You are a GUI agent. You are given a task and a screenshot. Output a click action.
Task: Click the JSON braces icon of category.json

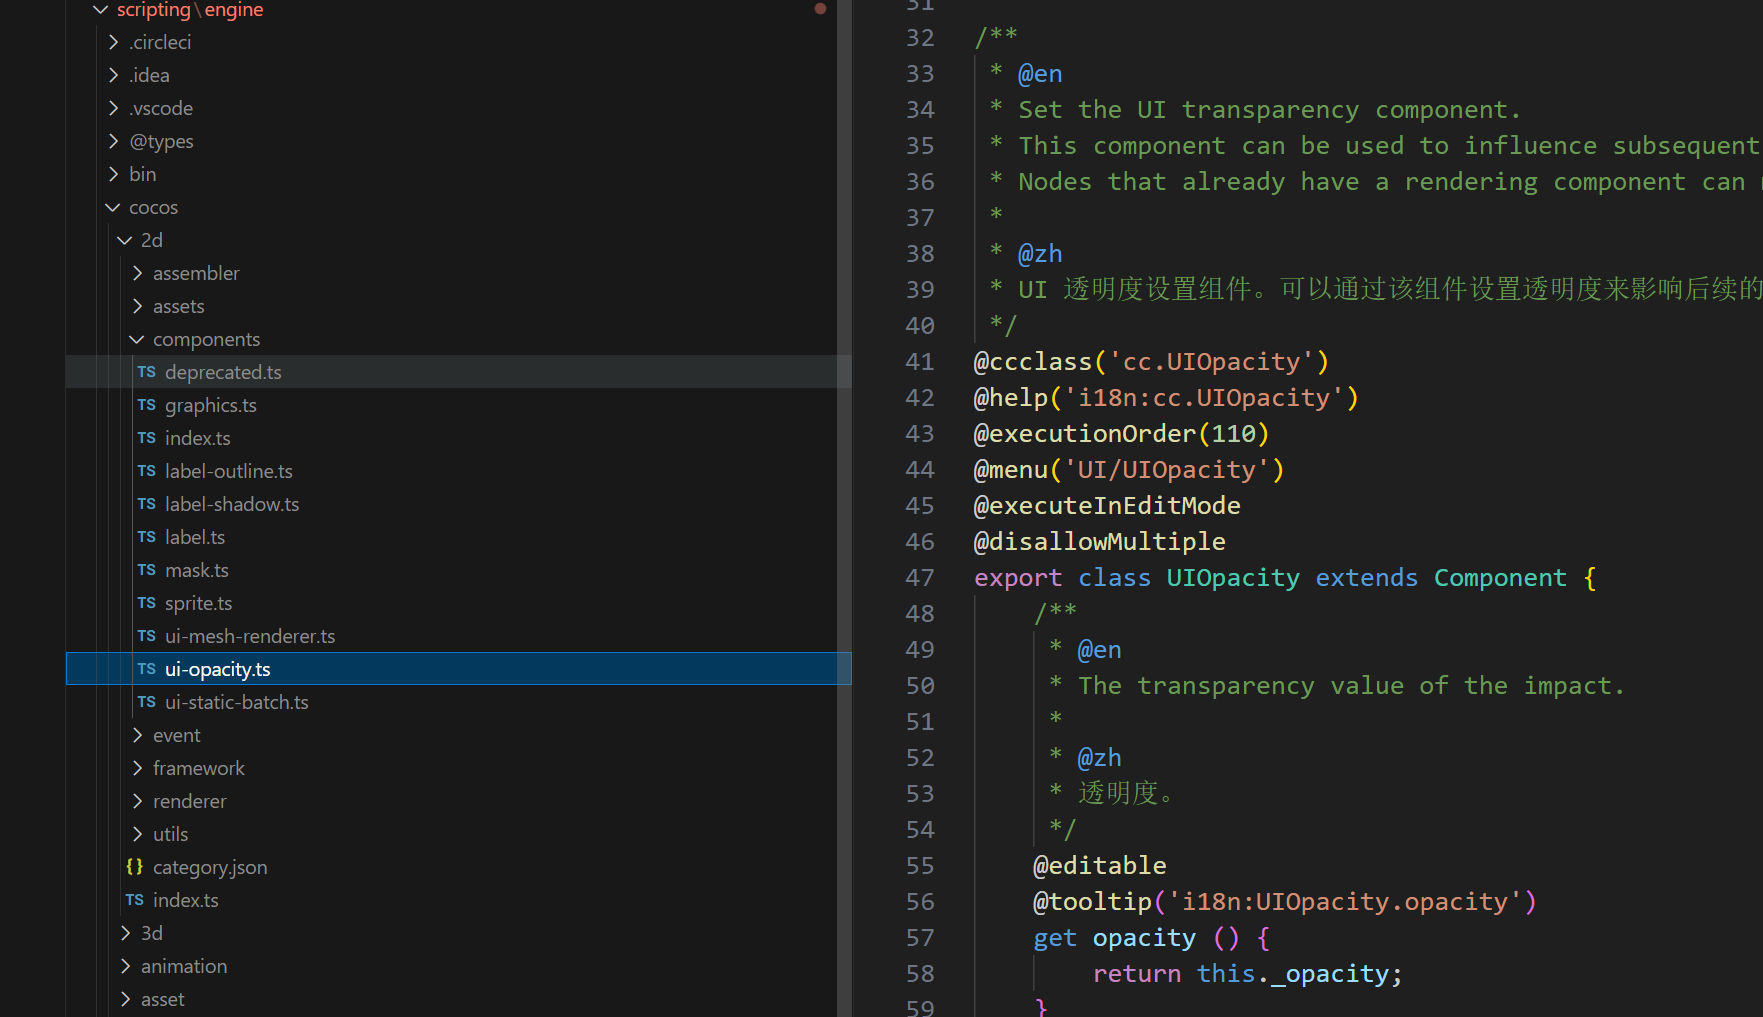click(135, 867)
